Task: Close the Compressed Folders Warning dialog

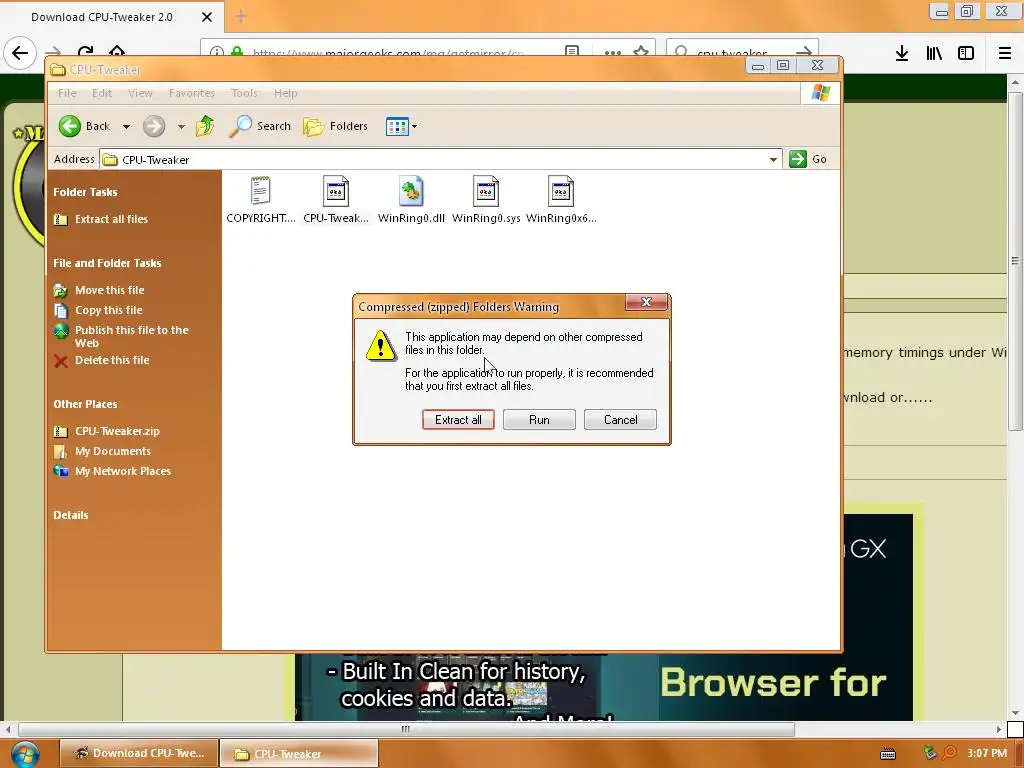Action: (x=646, y=302)
